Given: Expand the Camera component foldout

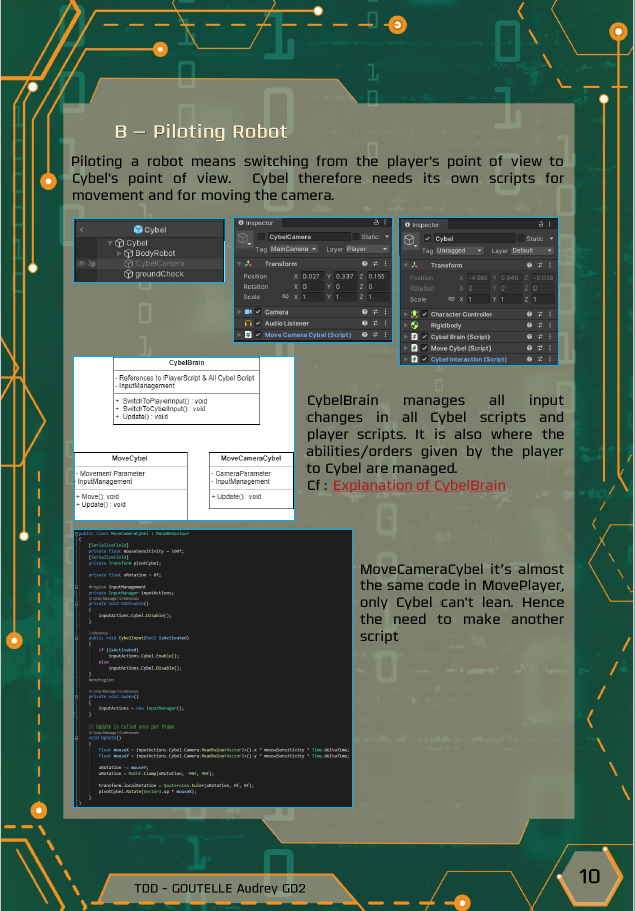Looking at the screenshot, I should (x=239, y=312).
